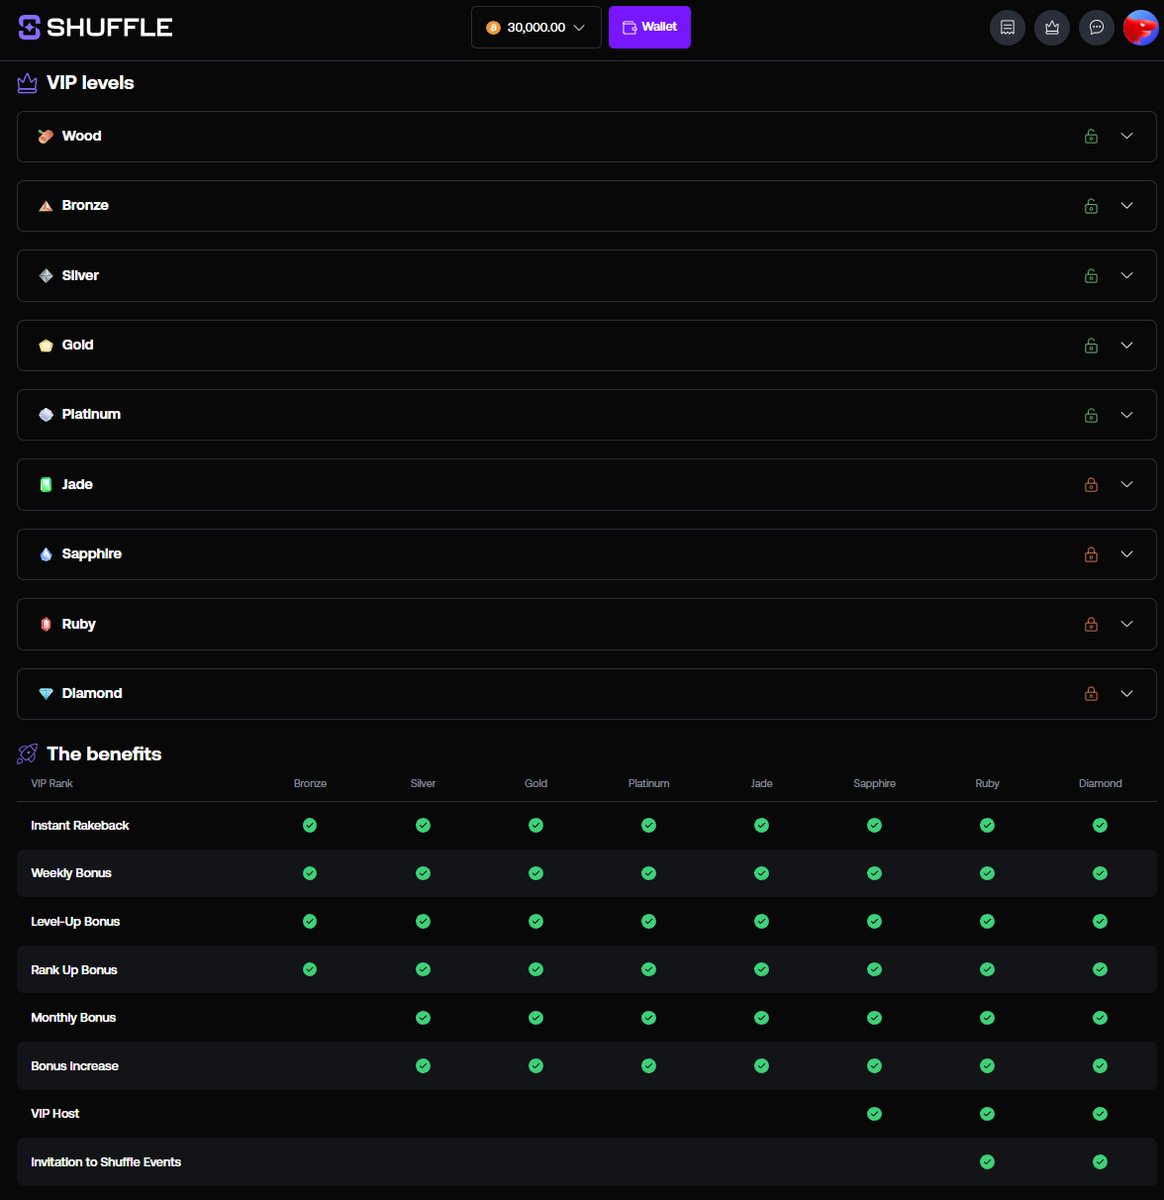This screenshot has height=1200, width=1164.
Task: Click the Silver column header
Action: click(423, 784)
